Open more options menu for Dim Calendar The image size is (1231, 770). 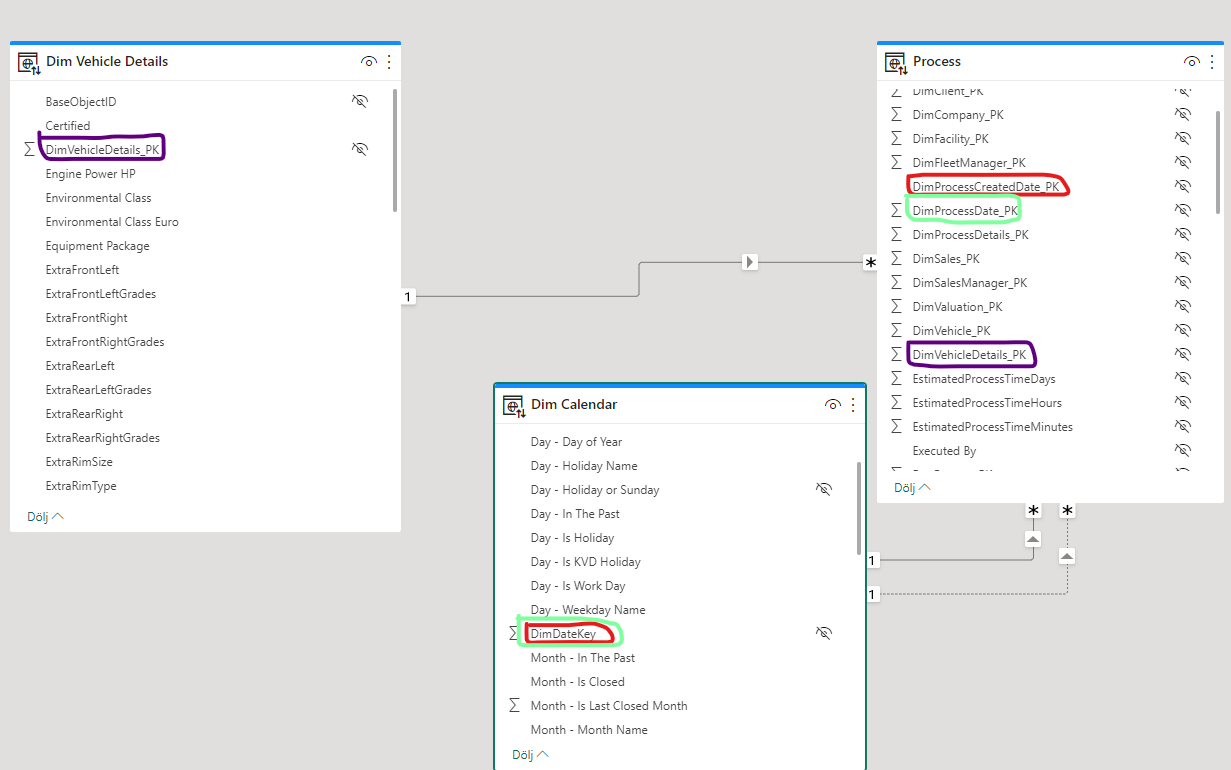tap(853, 405)
